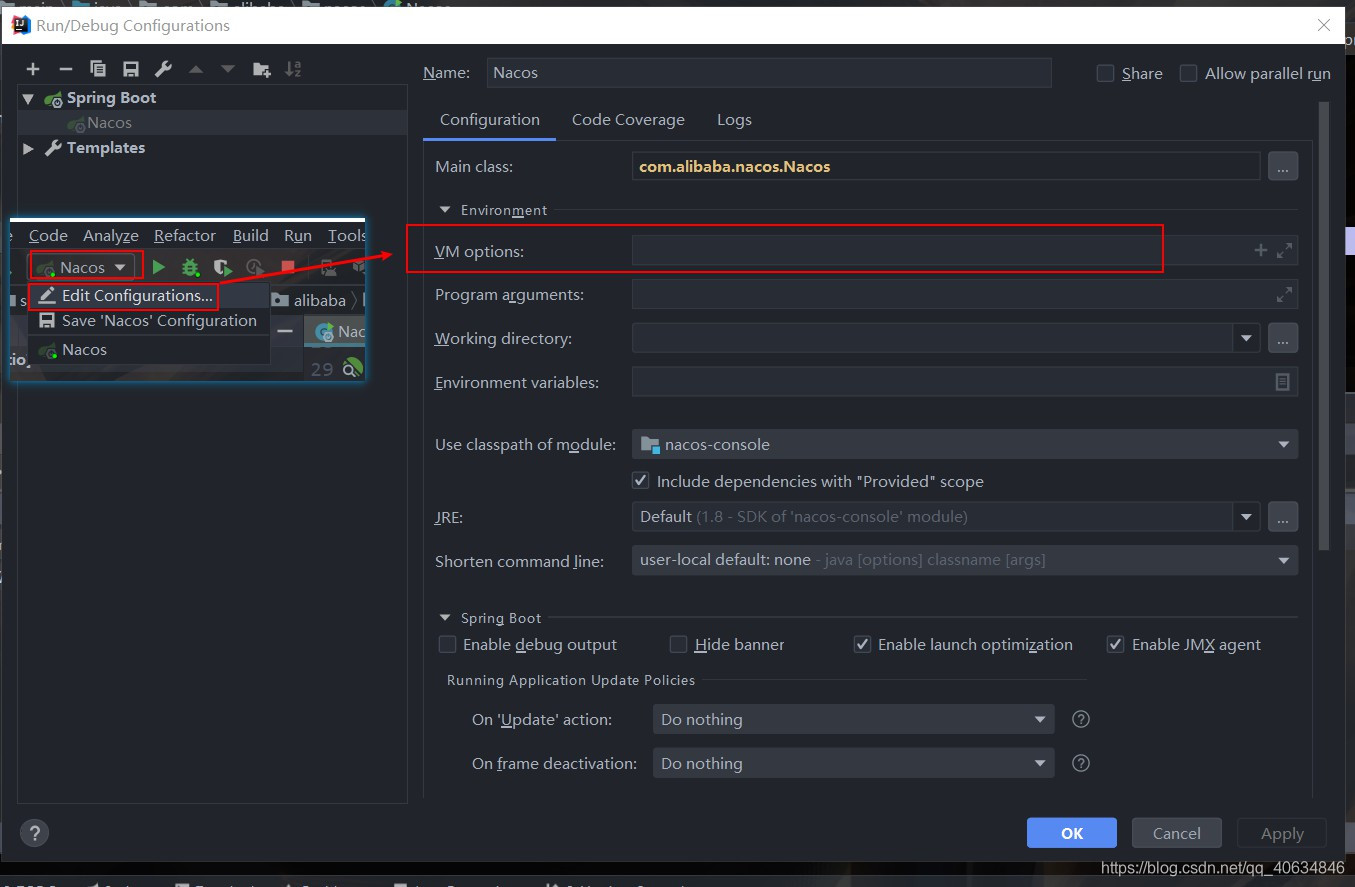Screen dimensions: 1355x887
Task: Click into the Name text field
Action: point(769,72)
